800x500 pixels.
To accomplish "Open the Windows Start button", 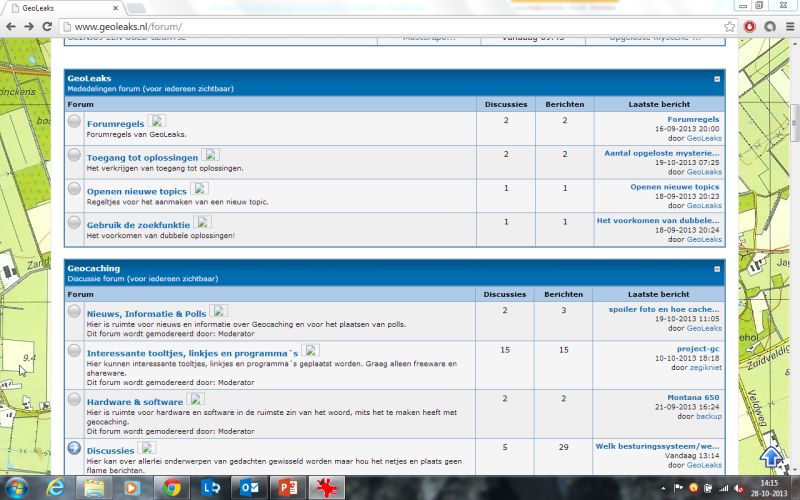I will click(x=16, y=488).
